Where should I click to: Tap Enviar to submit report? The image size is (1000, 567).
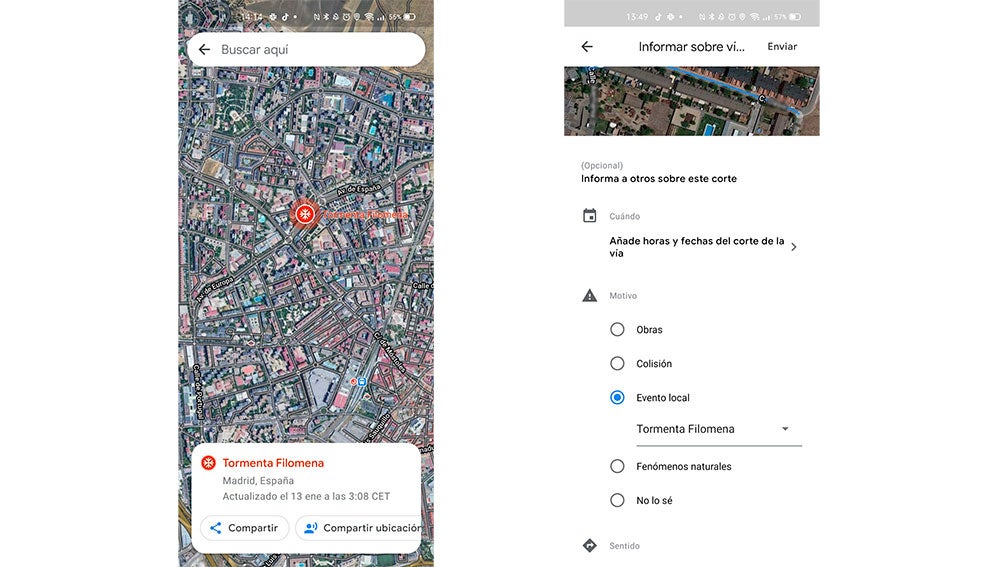pyautogui.click(x=782, y=47)
